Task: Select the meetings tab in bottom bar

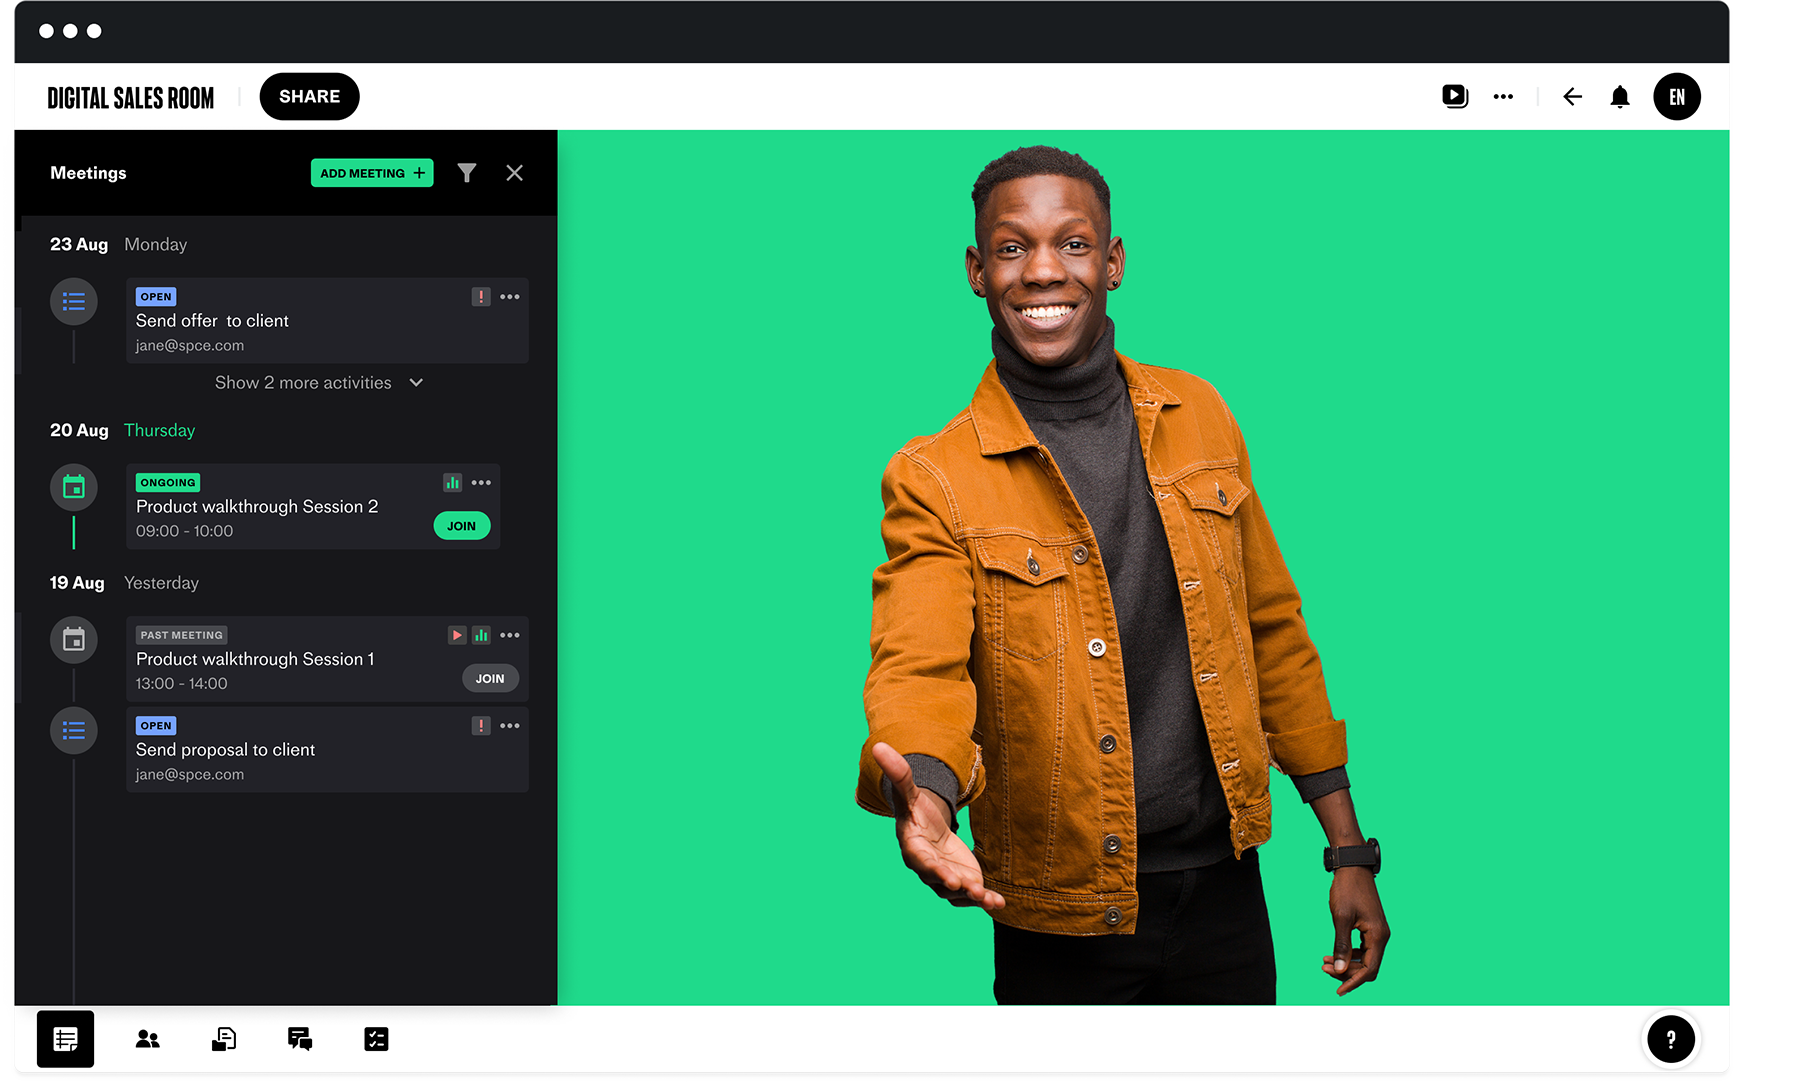Action: click(66, 1039)
